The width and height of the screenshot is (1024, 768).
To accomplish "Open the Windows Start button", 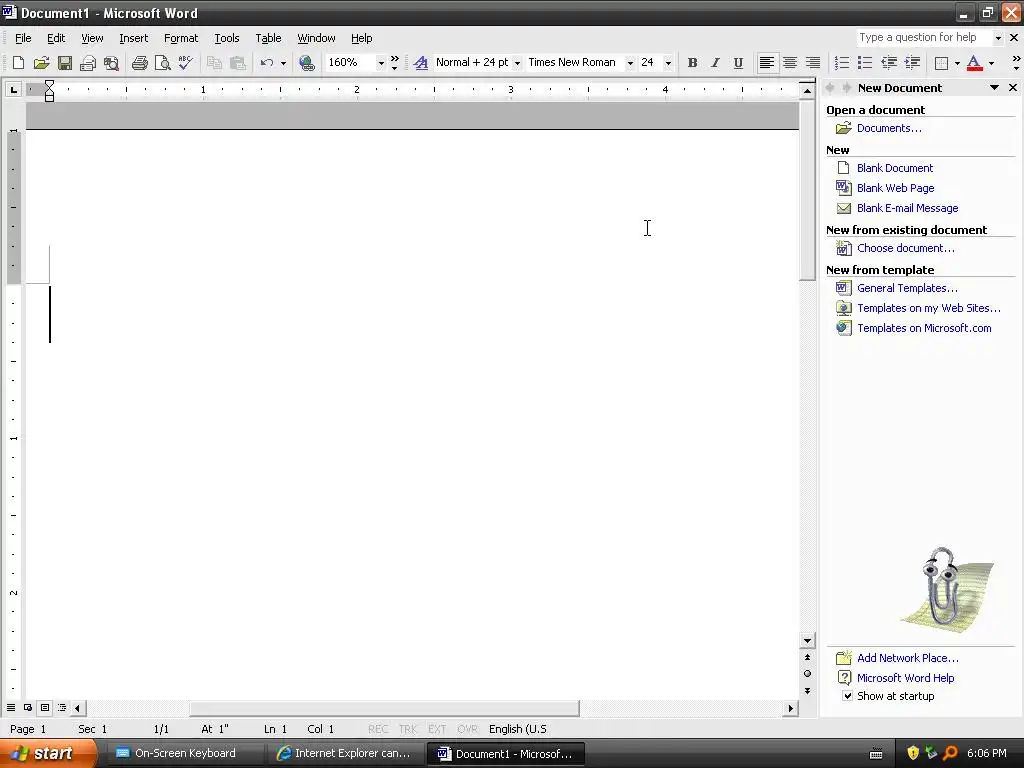I will (48, 753).
